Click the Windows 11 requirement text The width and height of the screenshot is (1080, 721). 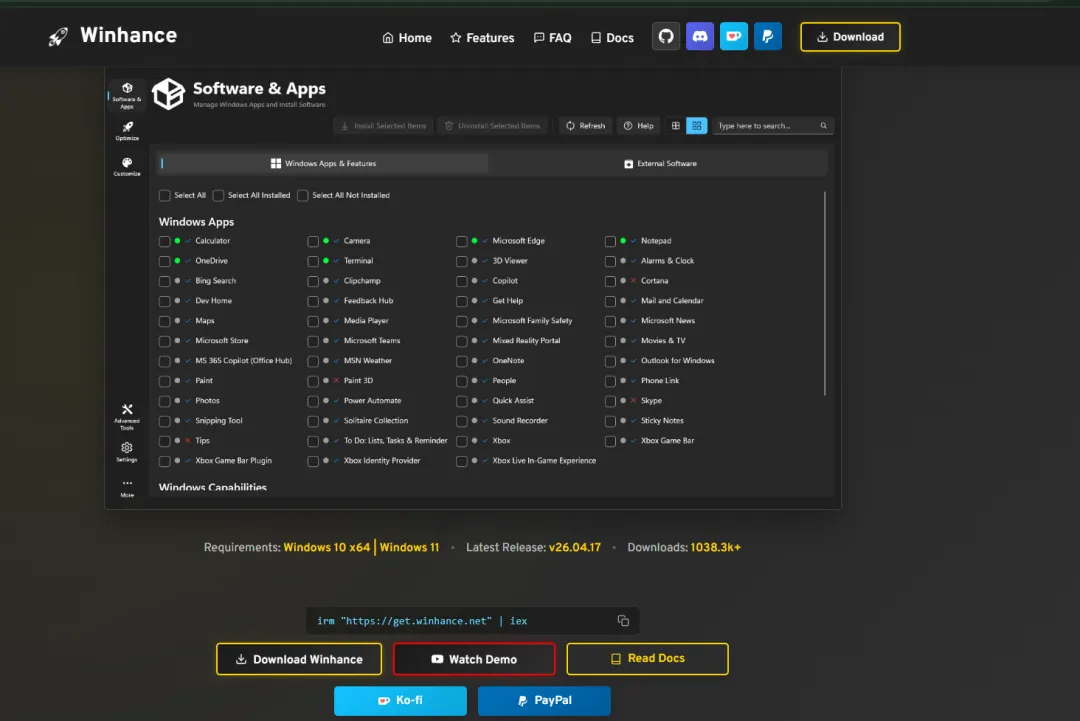[409, 547]
